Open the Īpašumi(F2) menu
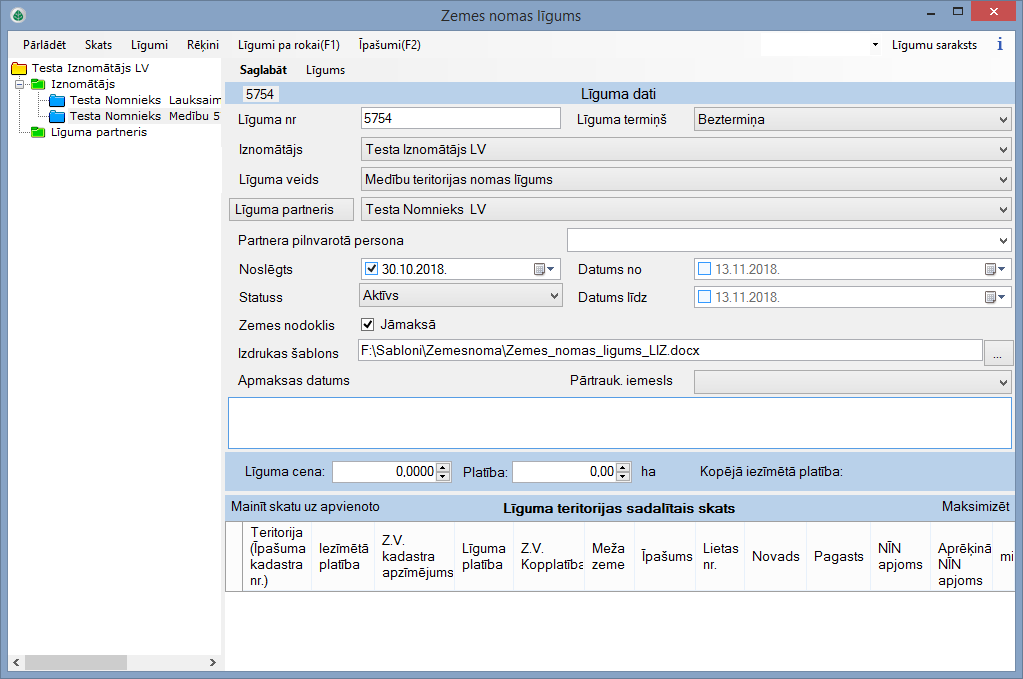1023x679 pixels. click(x=389, y=45)
